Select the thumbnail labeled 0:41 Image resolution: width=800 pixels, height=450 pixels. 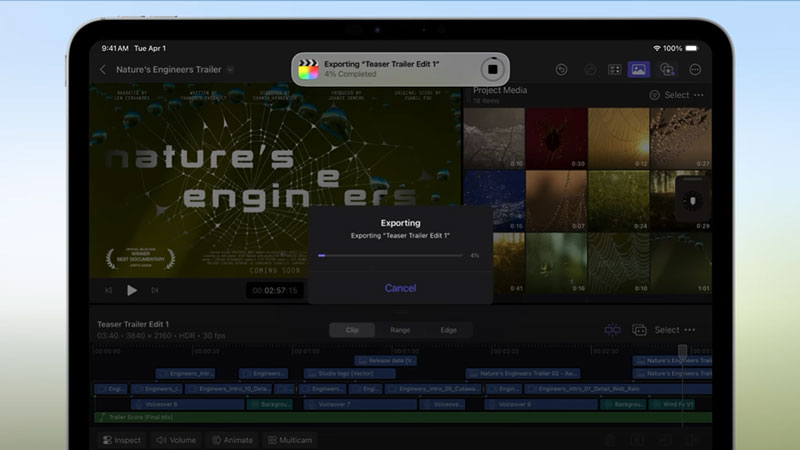(509, 263)
